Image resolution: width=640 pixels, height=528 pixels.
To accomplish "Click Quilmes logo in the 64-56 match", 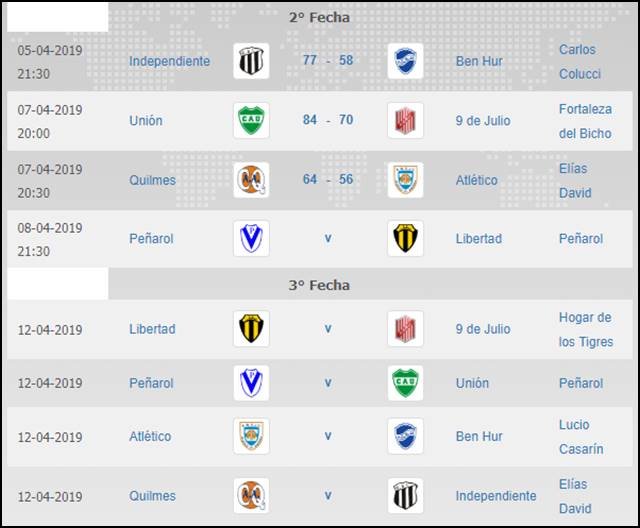I will [x=251, y=180].
